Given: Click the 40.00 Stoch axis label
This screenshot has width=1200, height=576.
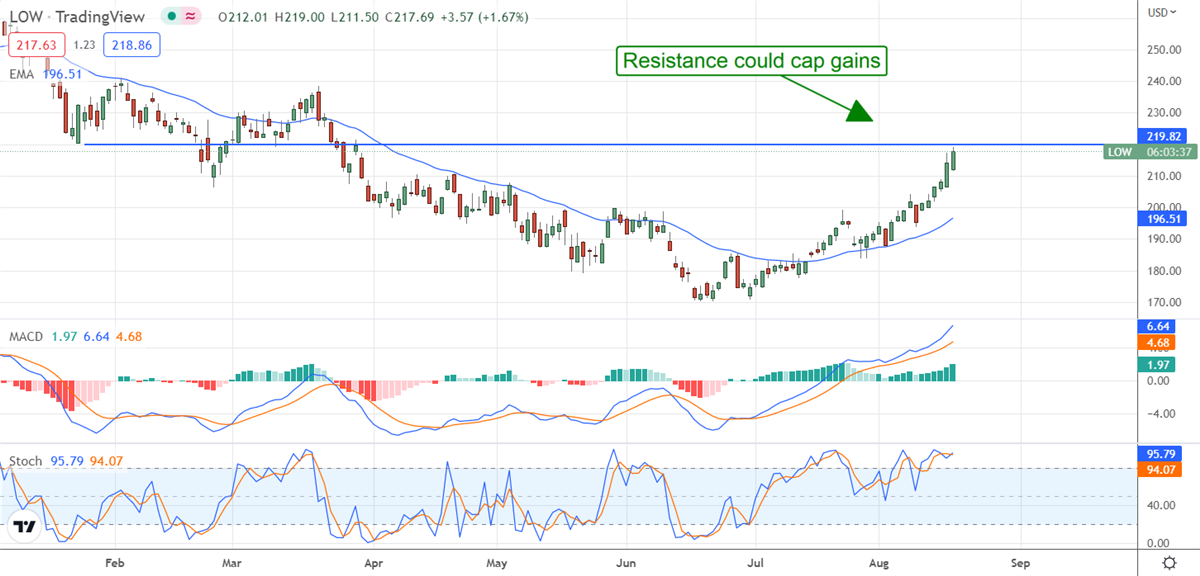Looking at the screenshot, I should (1160, 505).
